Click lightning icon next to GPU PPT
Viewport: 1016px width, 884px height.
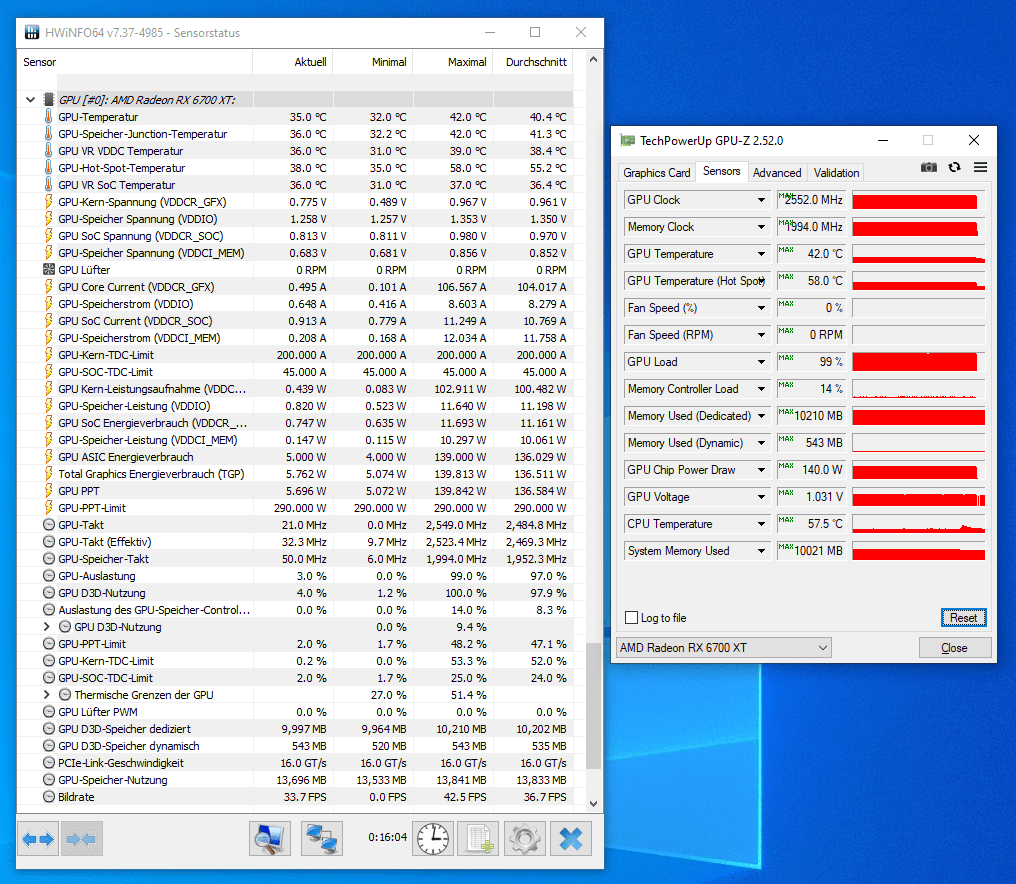coord(49,491)
